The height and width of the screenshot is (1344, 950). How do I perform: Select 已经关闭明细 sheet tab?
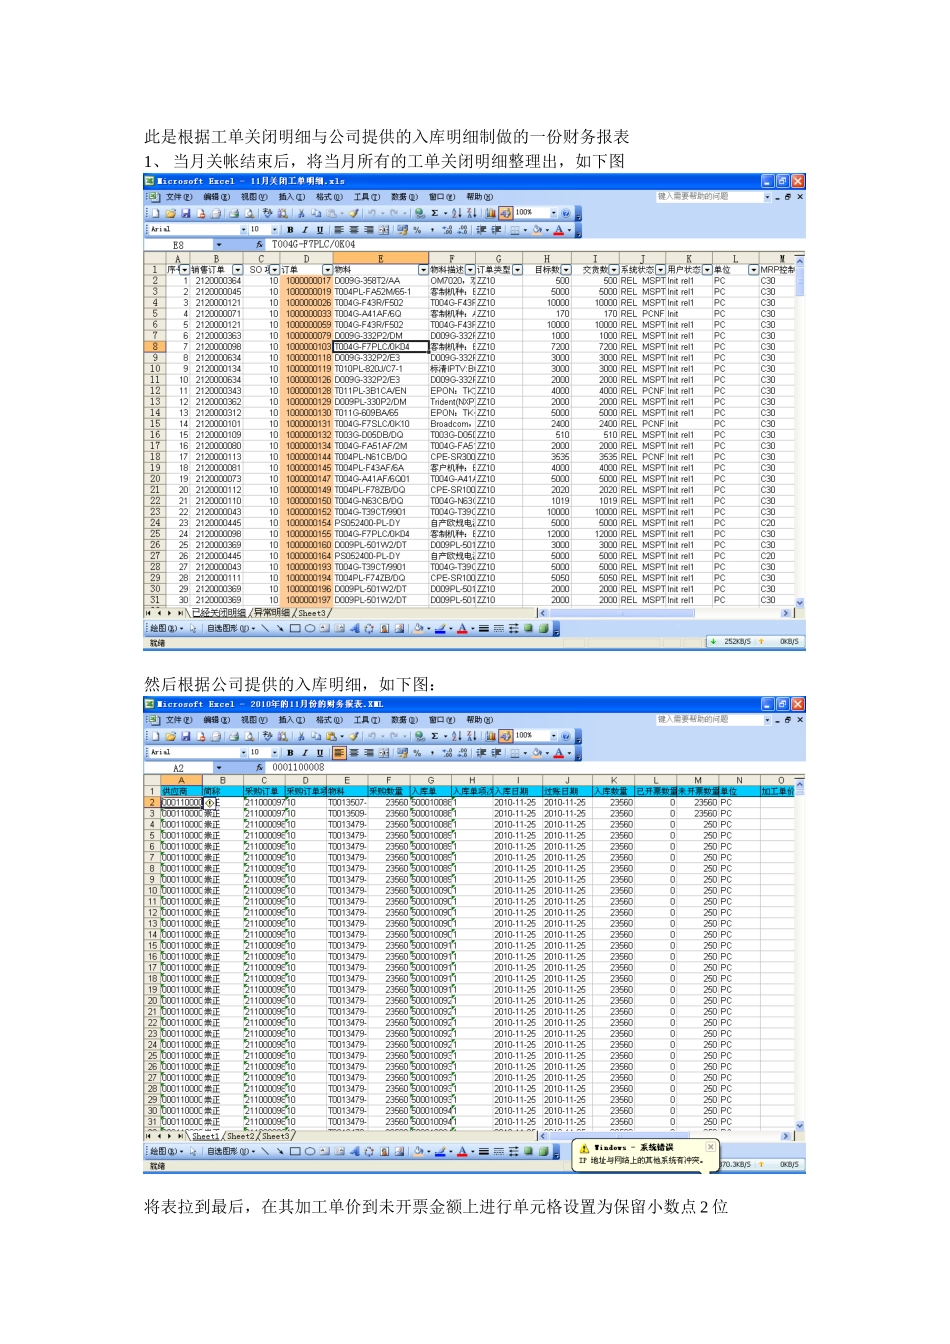219,612
